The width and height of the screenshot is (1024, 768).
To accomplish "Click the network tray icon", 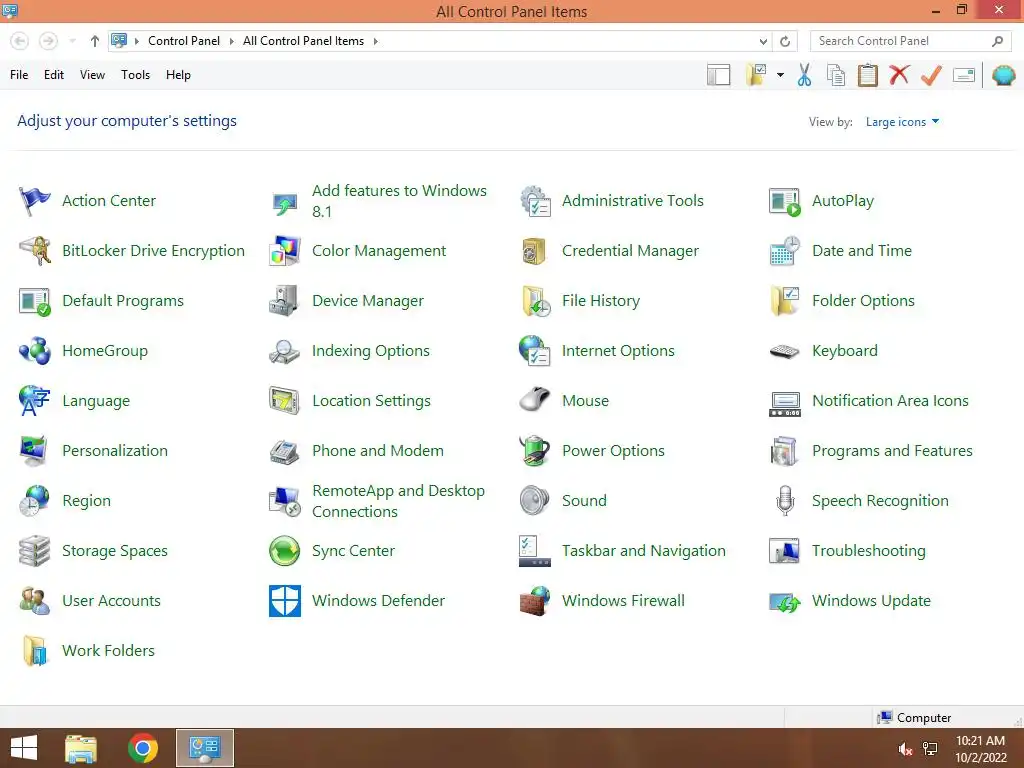I will tap(930, 749).
